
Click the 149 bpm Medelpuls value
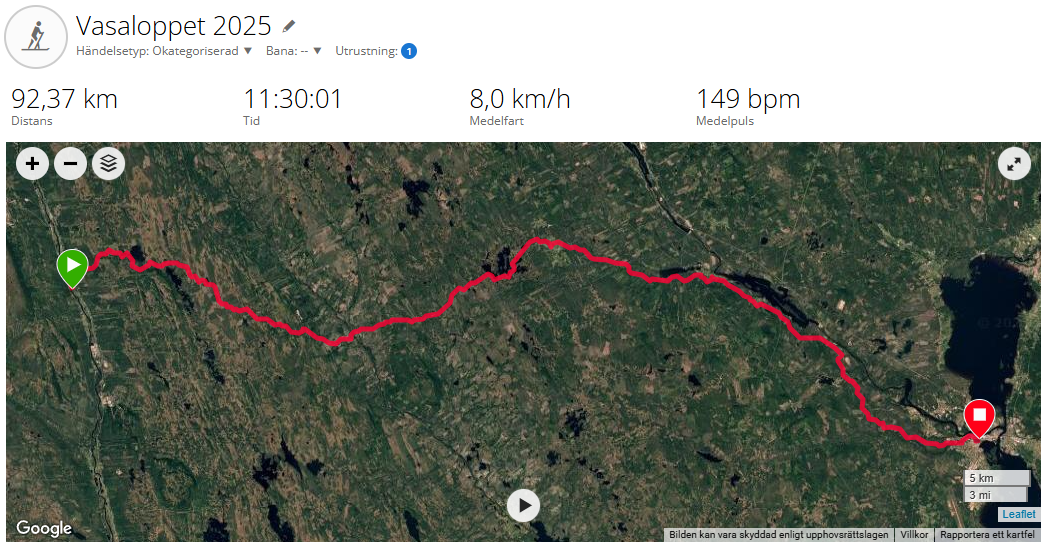pyautogui.click(x=748, y=99)
